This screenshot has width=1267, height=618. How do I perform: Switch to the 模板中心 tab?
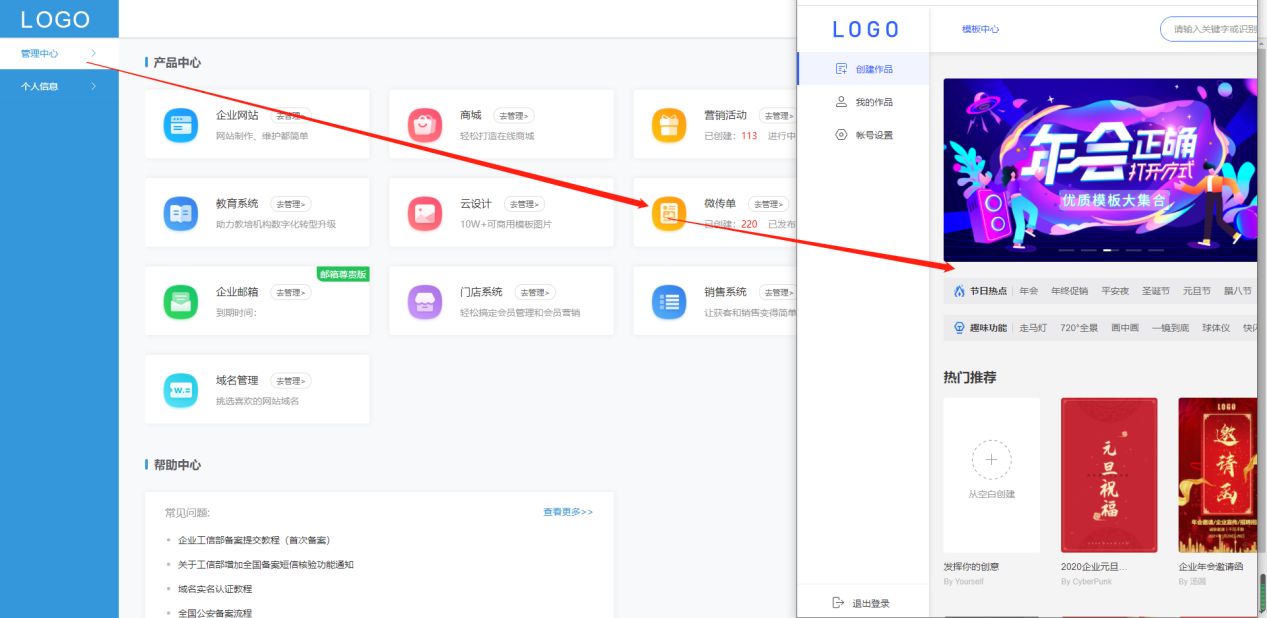[x=982, y=29]
